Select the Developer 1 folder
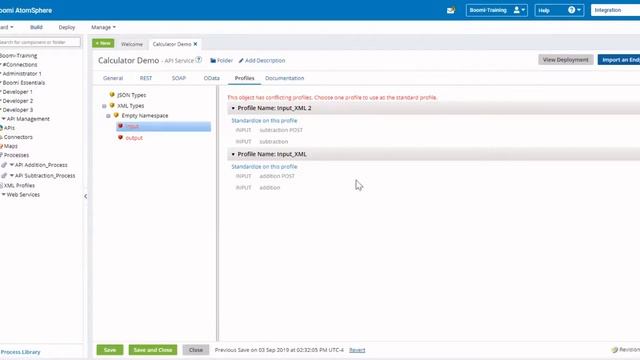 tap(18, 92)
